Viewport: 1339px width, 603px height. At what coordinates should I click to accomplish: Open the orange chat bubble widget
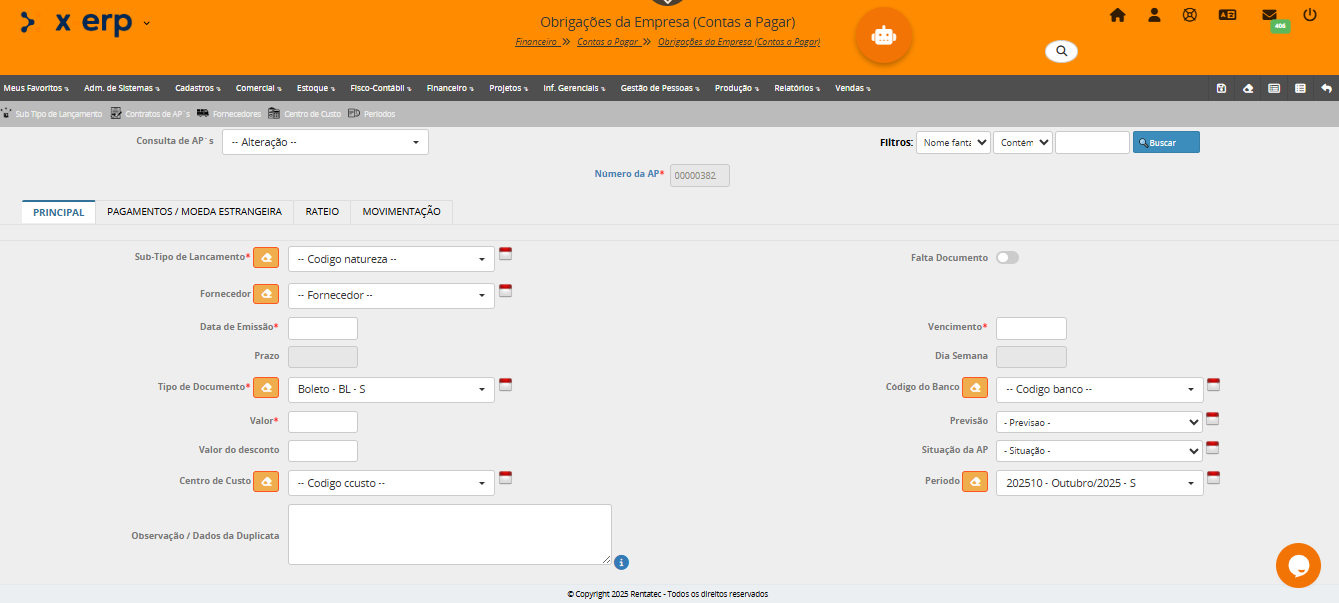1298,565
